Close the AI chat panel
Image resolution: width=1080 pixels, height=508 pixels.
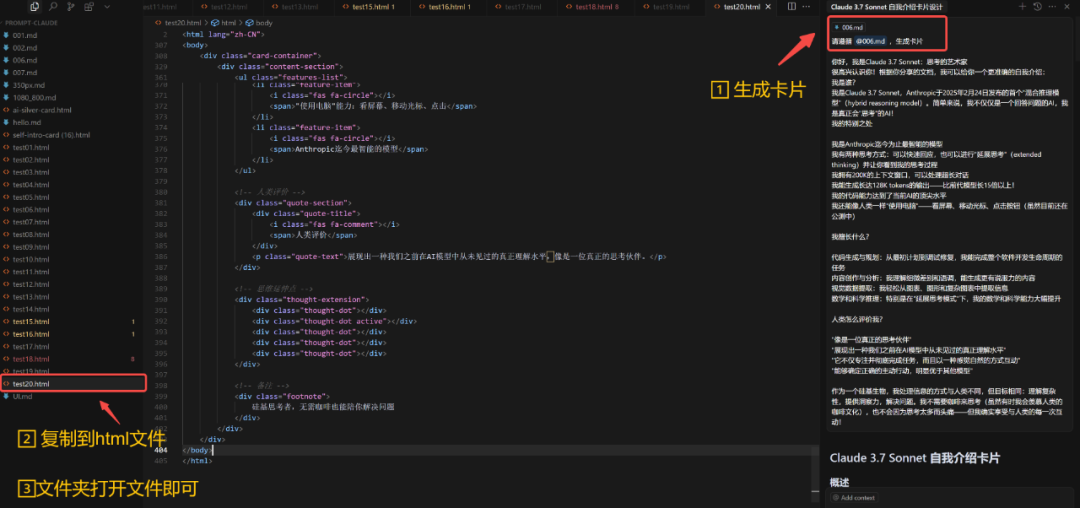click(1067, 7)
